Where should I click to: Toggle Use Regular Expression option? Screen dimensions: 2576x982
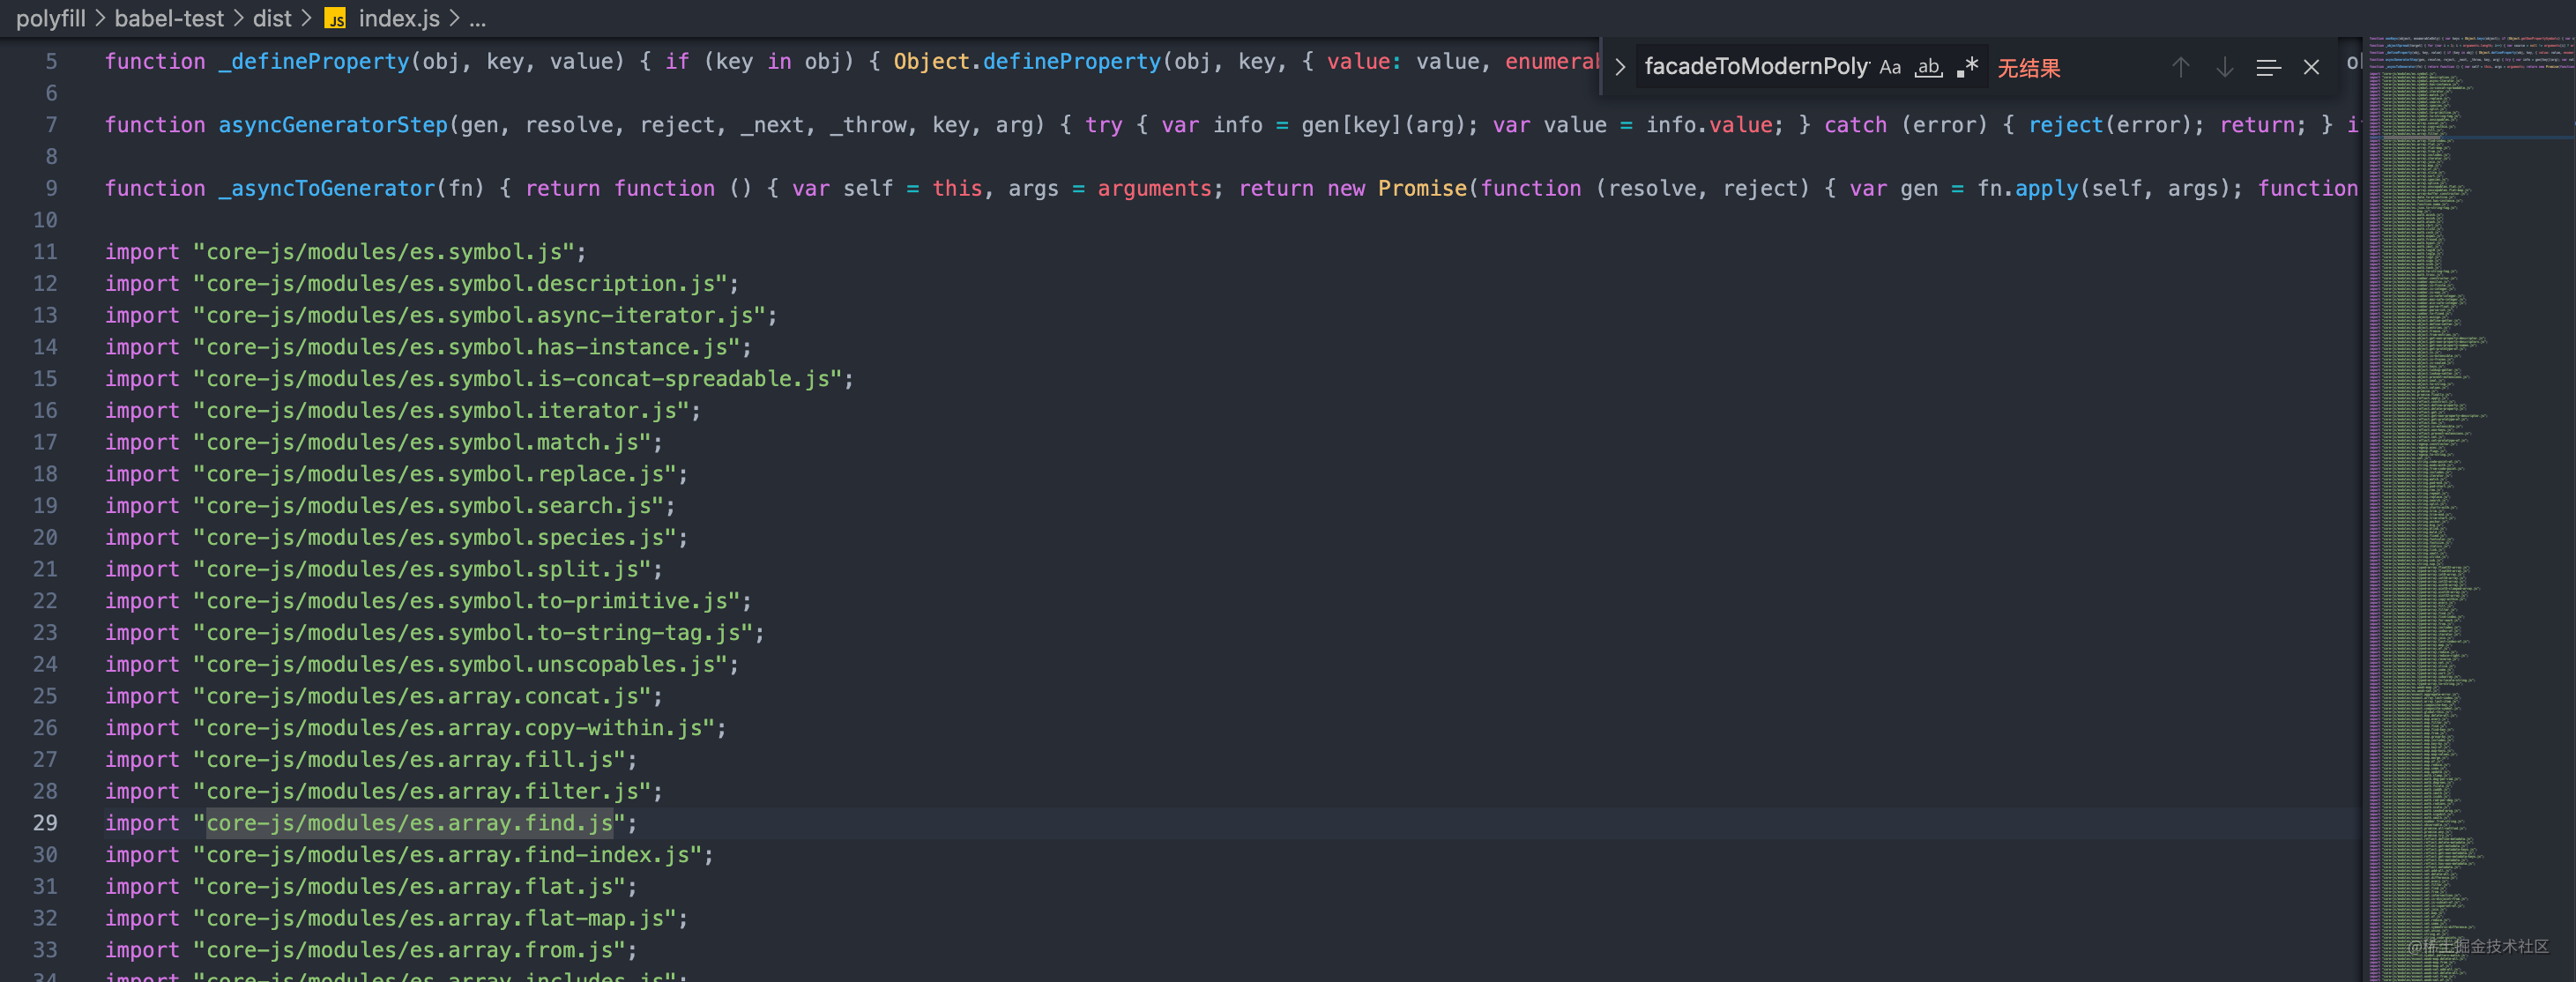1967,68
